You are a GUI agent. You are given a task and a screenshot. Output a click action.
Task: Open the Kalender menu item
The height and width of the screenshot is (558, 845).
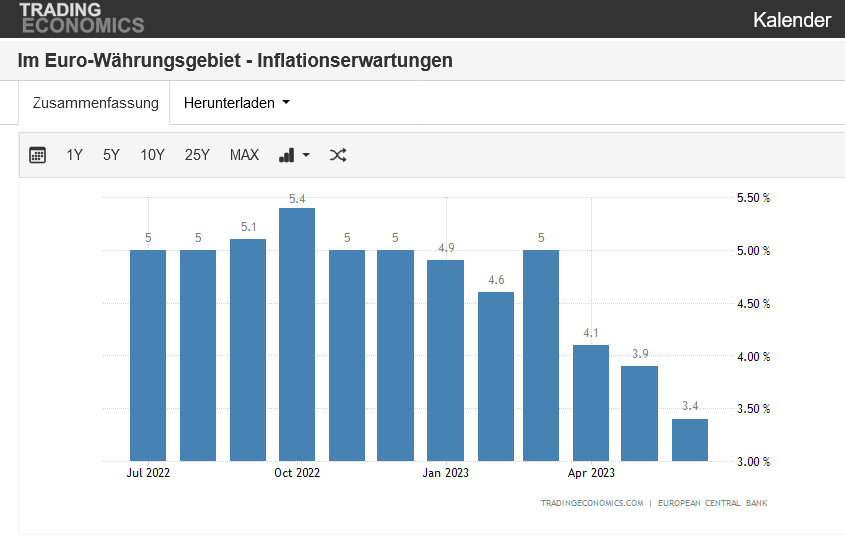(792, 20)
